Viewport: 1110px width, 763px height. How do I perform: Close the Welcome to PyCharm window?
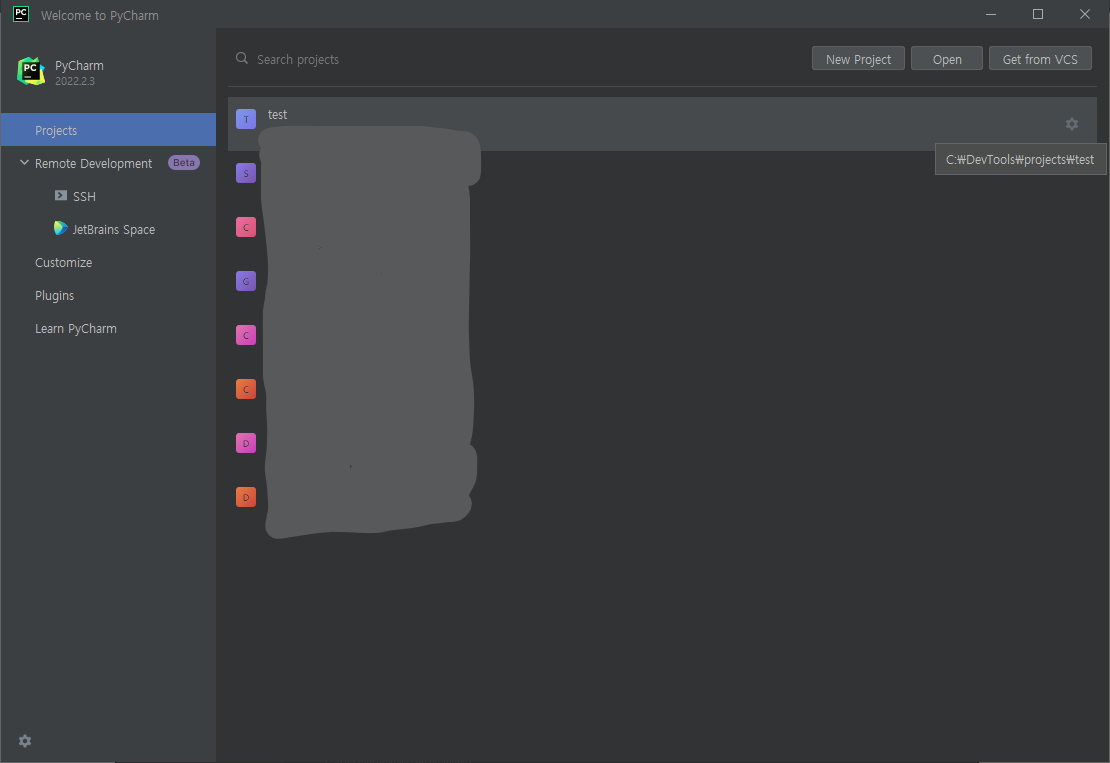pos(1085,14)
